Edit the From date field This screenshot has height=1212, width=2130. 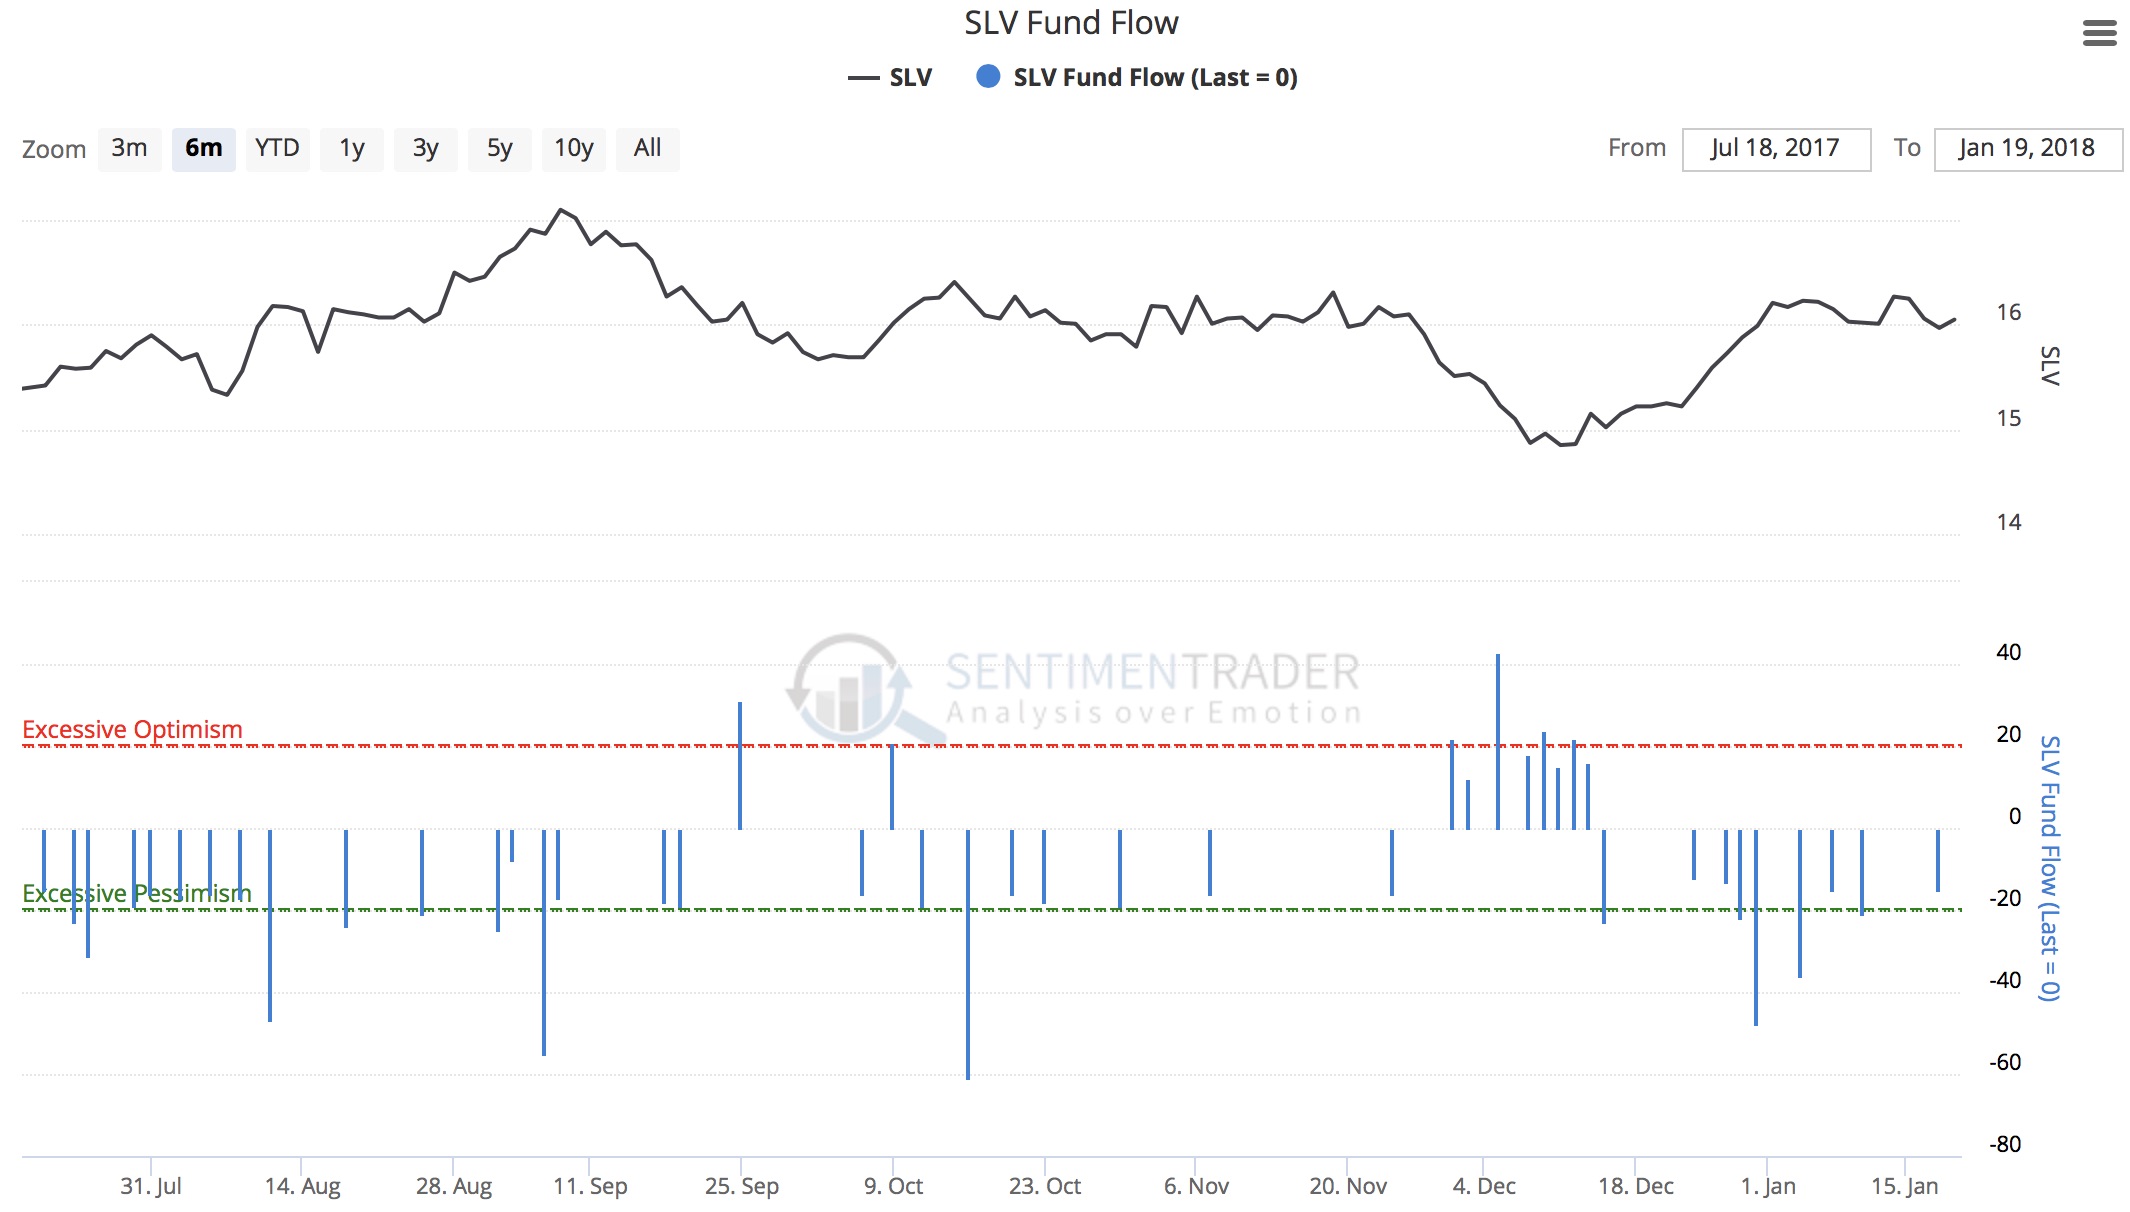1775,149
